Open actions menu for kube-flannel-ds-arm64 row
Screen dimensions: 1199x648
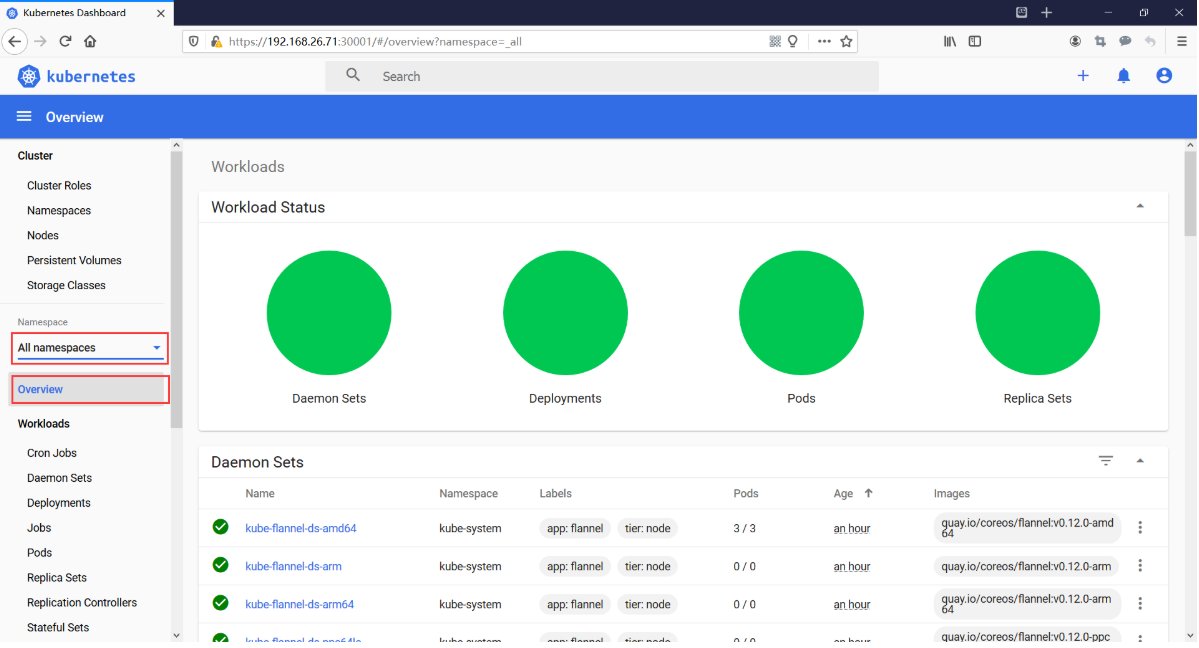coord(1140,603)
